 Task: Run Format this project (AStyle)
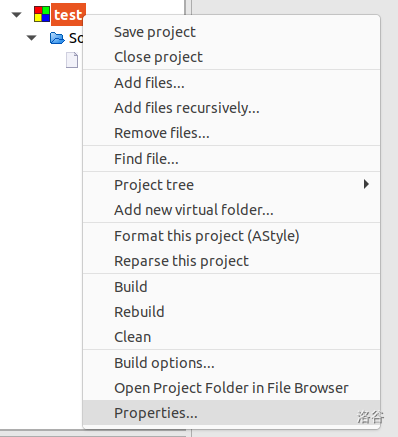[231, 236]
